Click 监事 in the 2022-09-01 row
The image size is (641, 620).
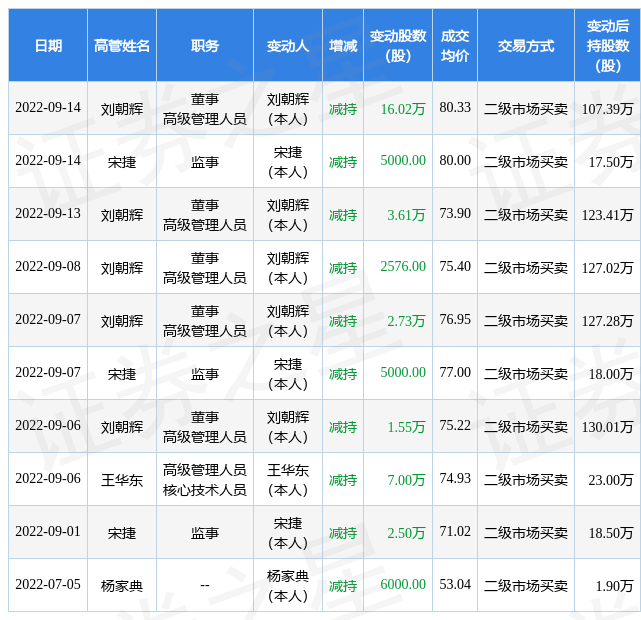coord(205,533)
